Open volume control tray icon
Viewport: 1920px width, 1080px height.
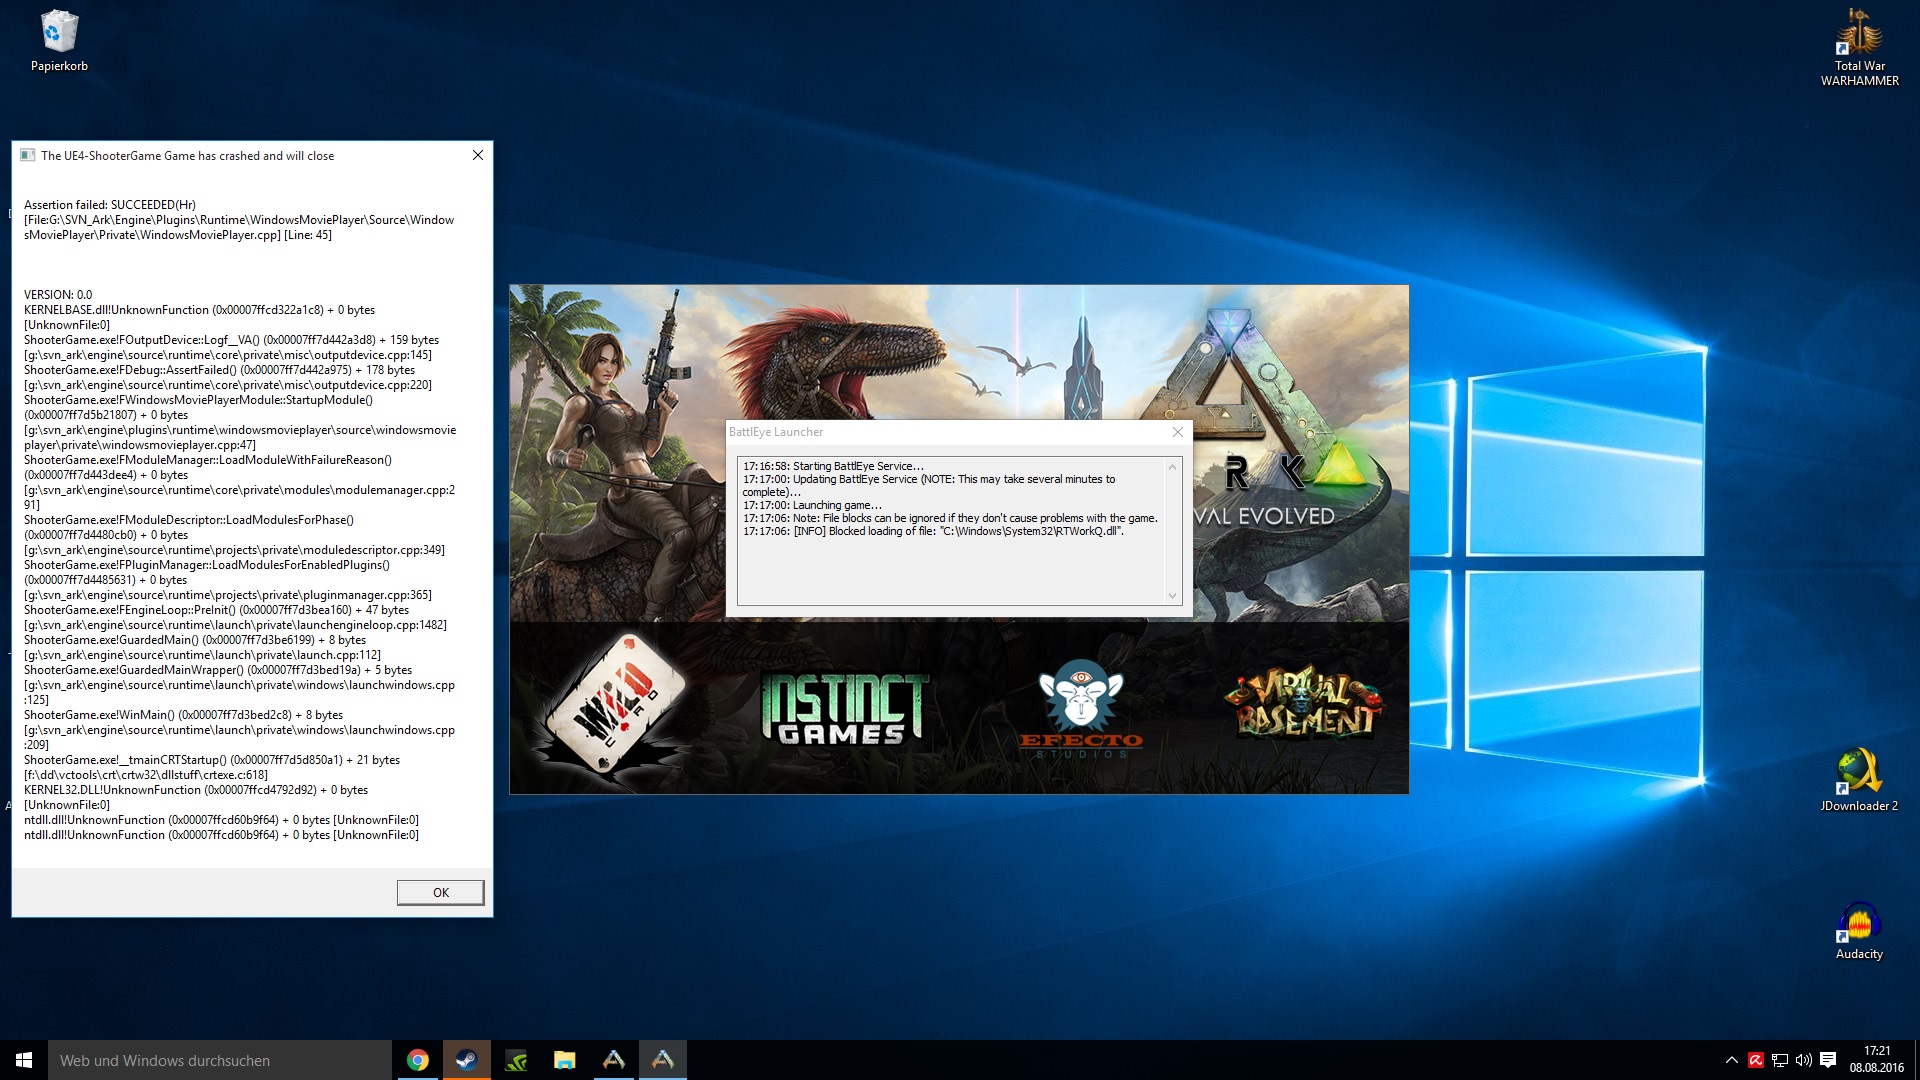point(1804,1060)
